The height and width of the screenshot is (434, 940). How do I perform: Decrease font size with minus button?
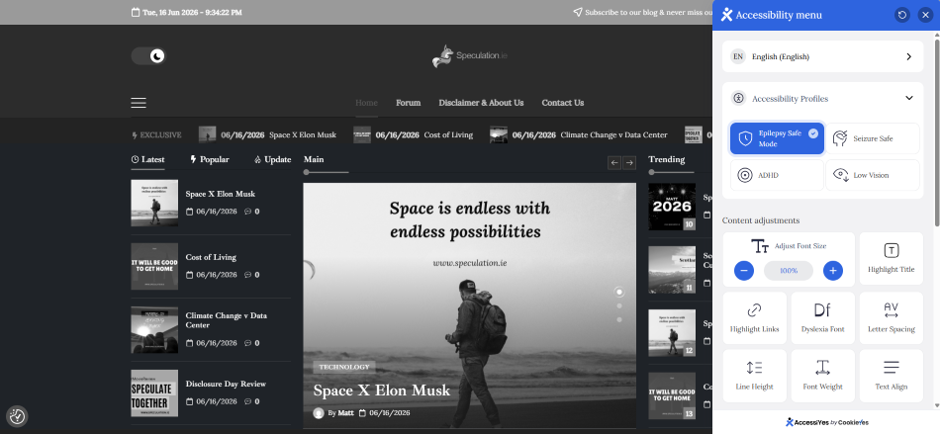(743, 270)
